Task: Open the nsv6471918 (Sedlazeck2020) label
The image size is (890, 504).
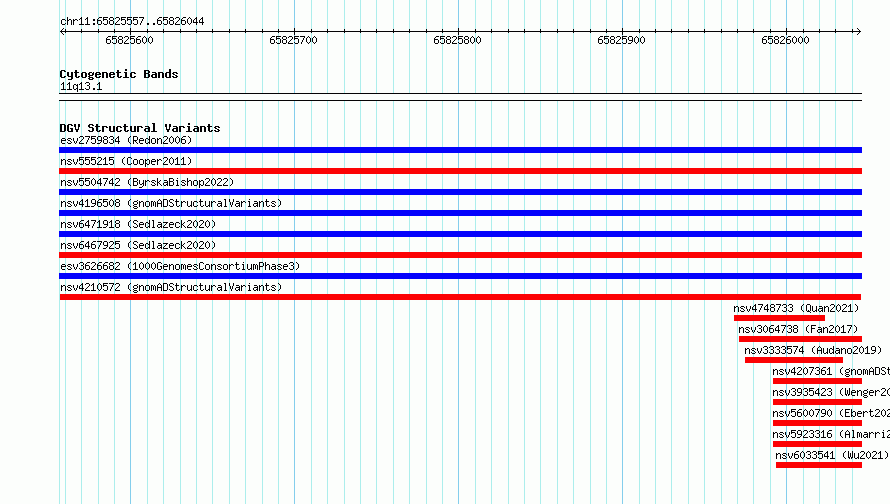Action: 138,224
